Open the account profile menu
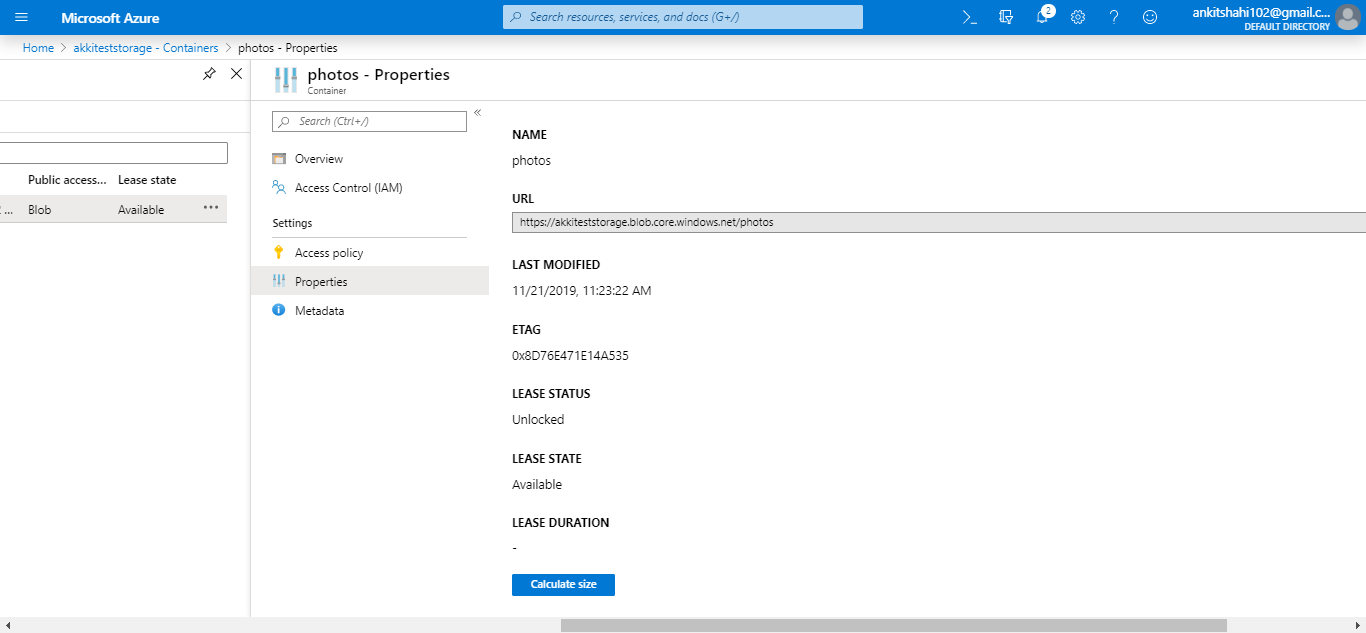Screen dimensions: 1366x633 [1347, 18]
